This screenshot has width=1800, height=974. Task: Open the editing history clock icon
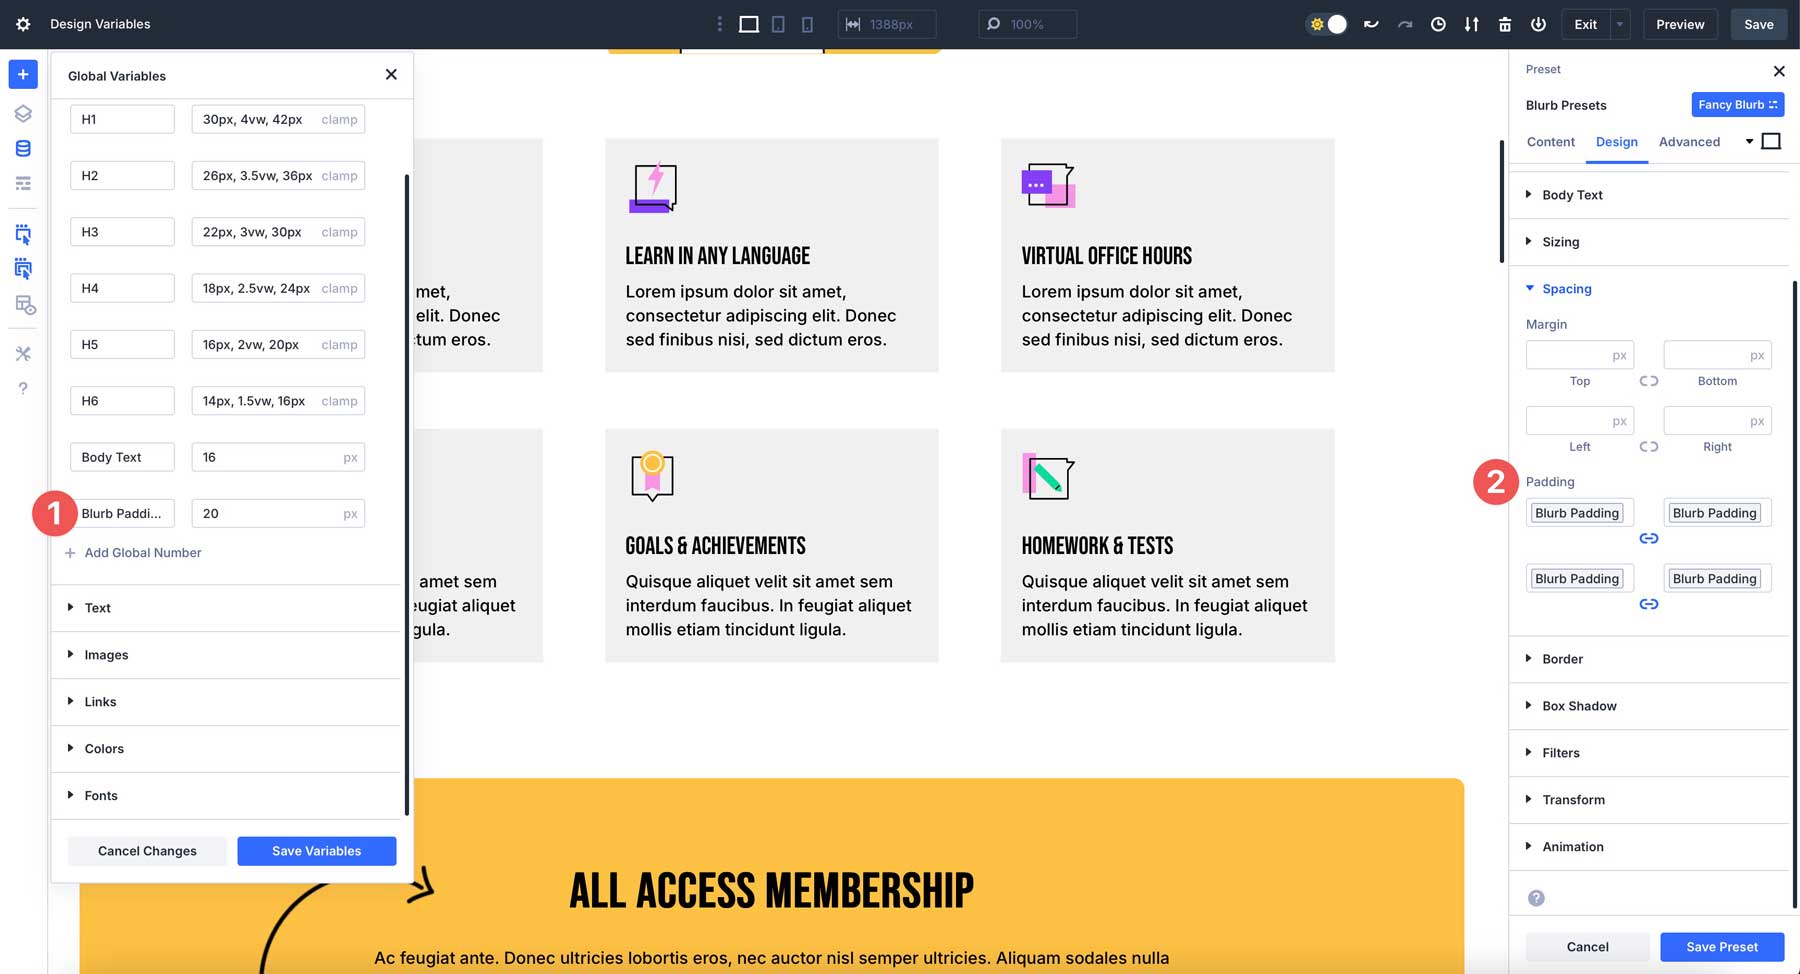(1438, 24)
